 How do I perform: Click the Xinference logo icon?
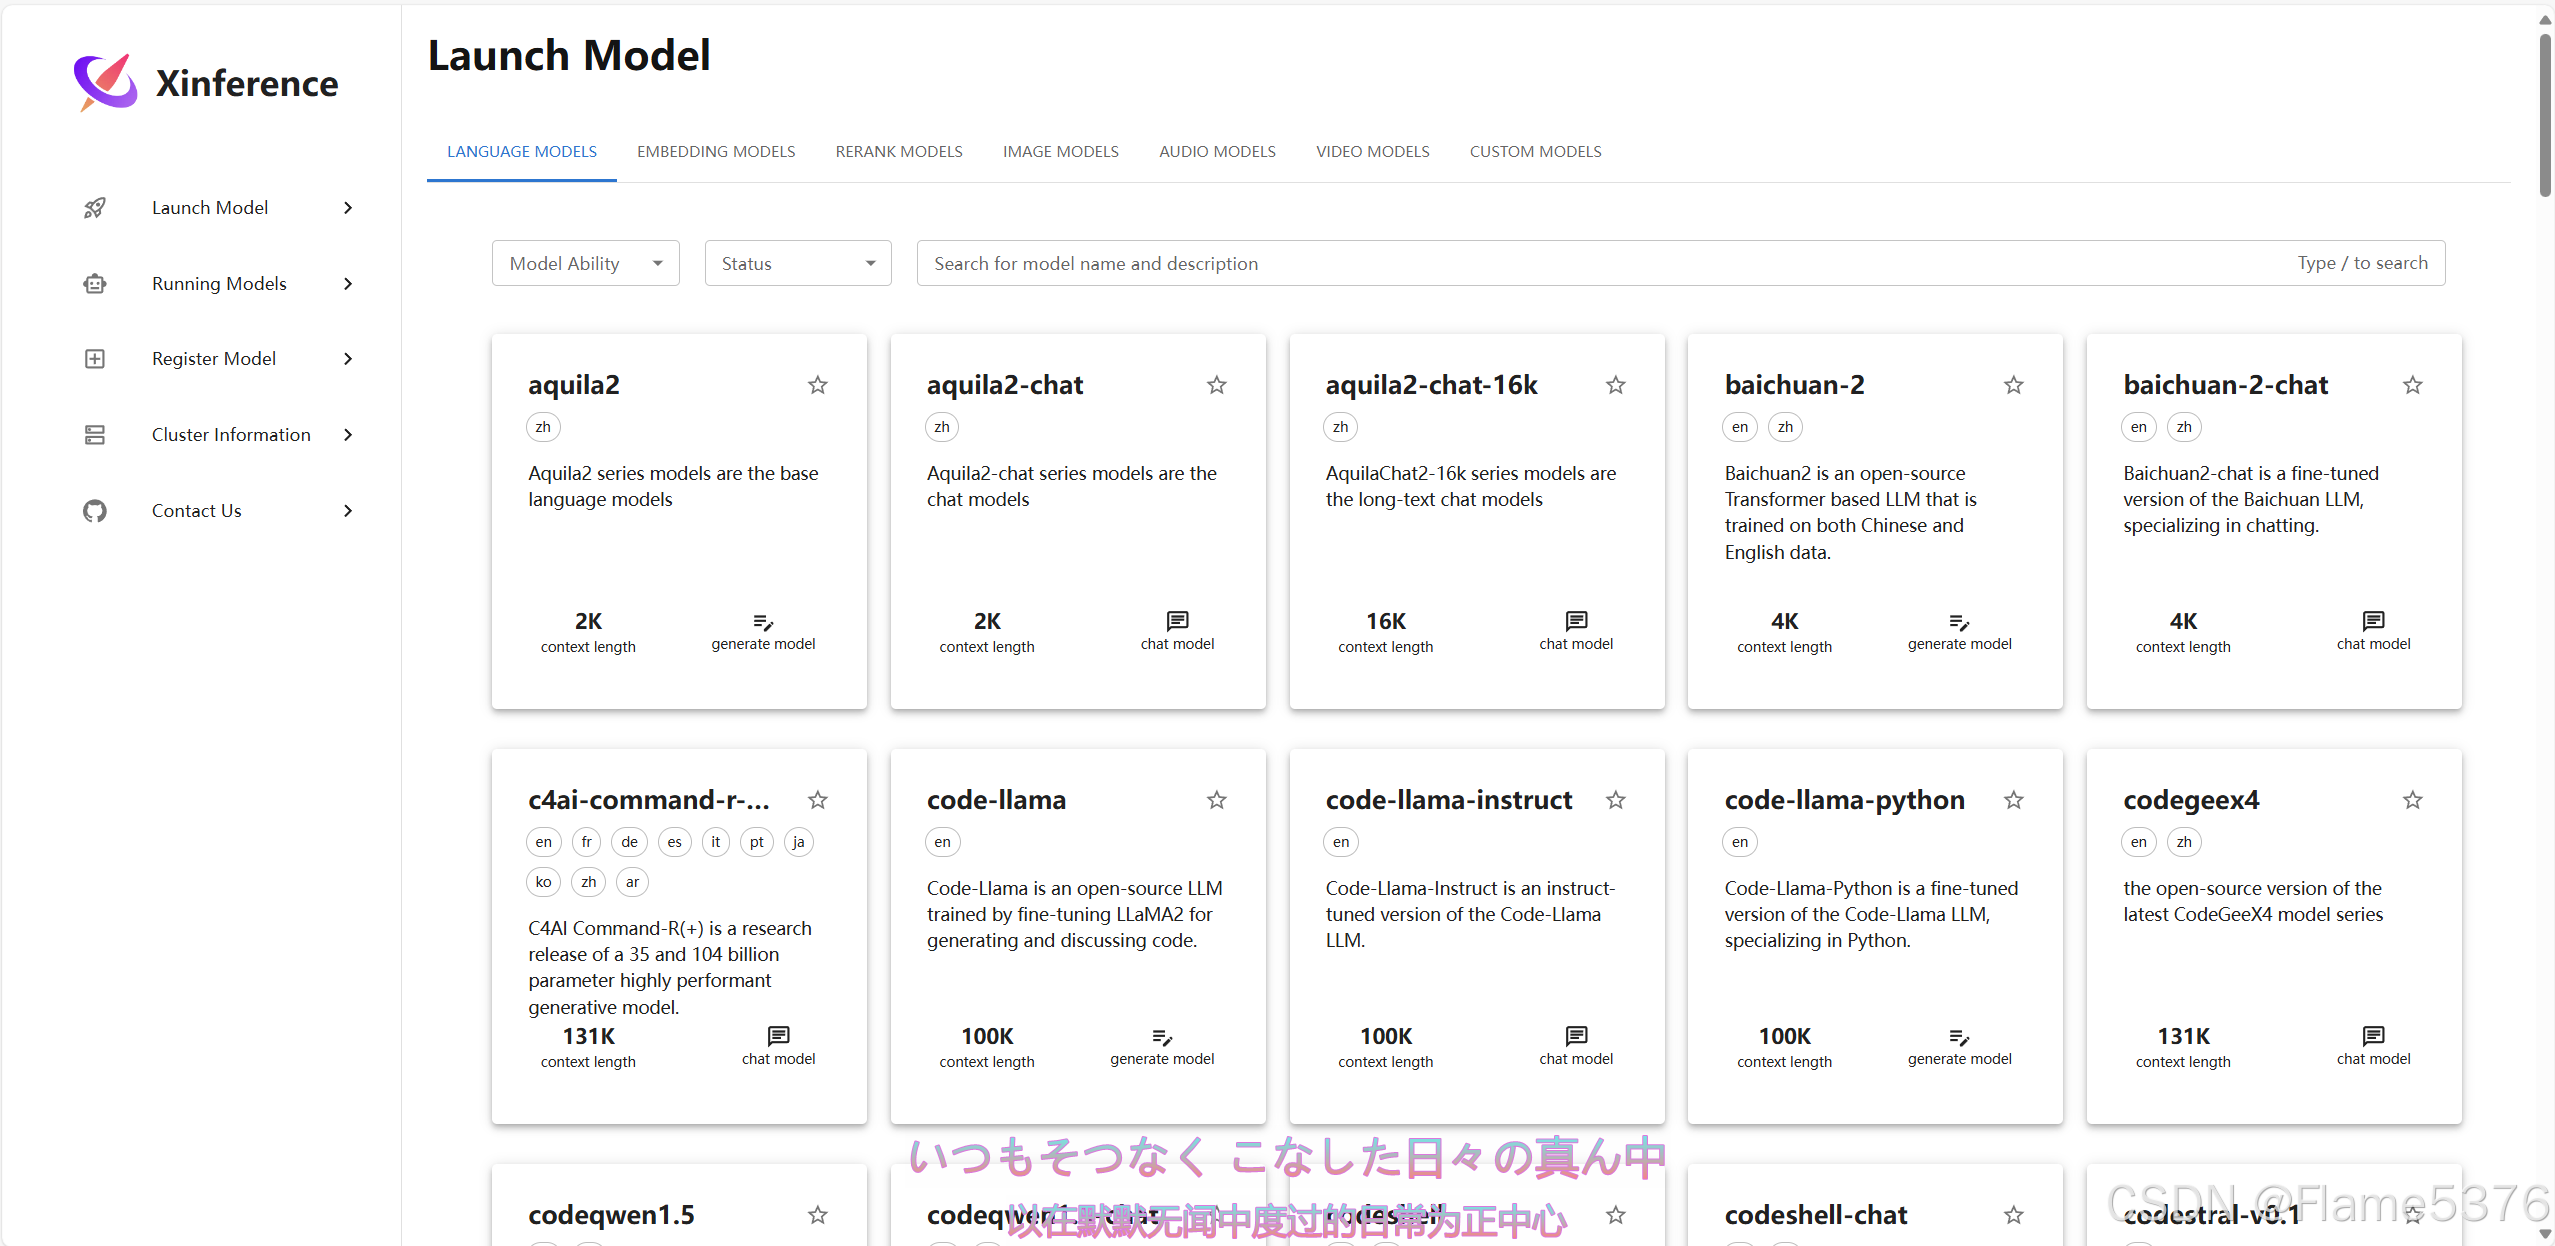pos(105,82)
